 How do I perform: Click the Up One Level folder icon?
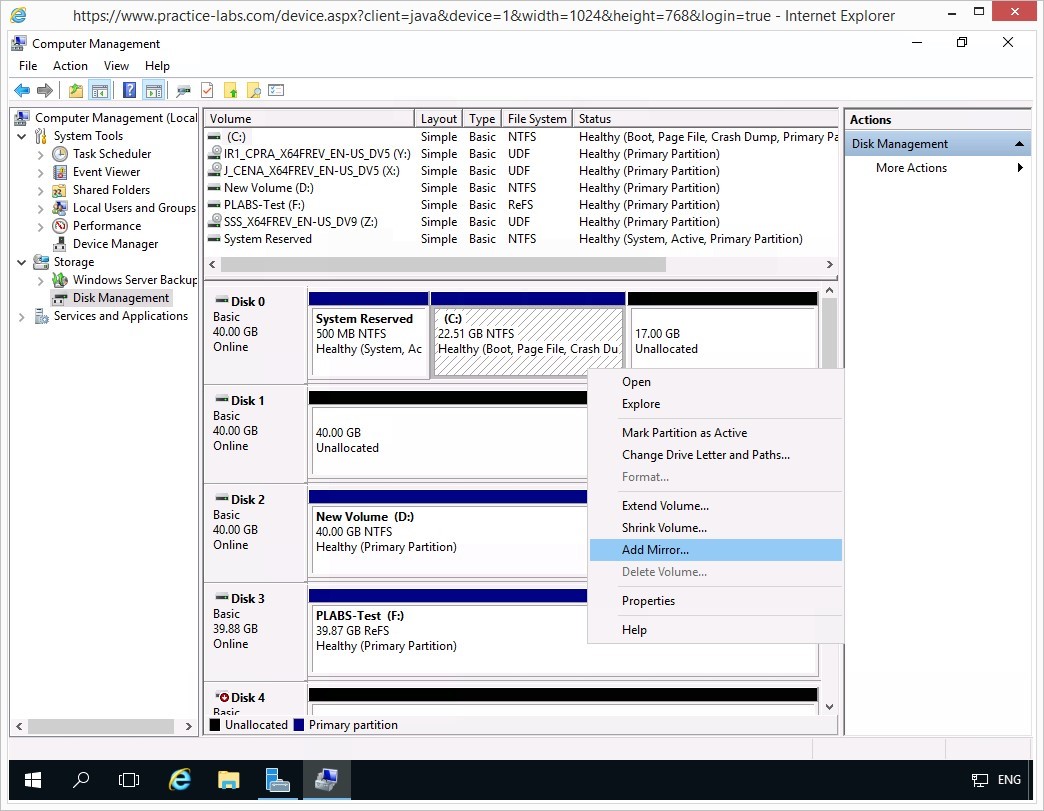(76, 90)
